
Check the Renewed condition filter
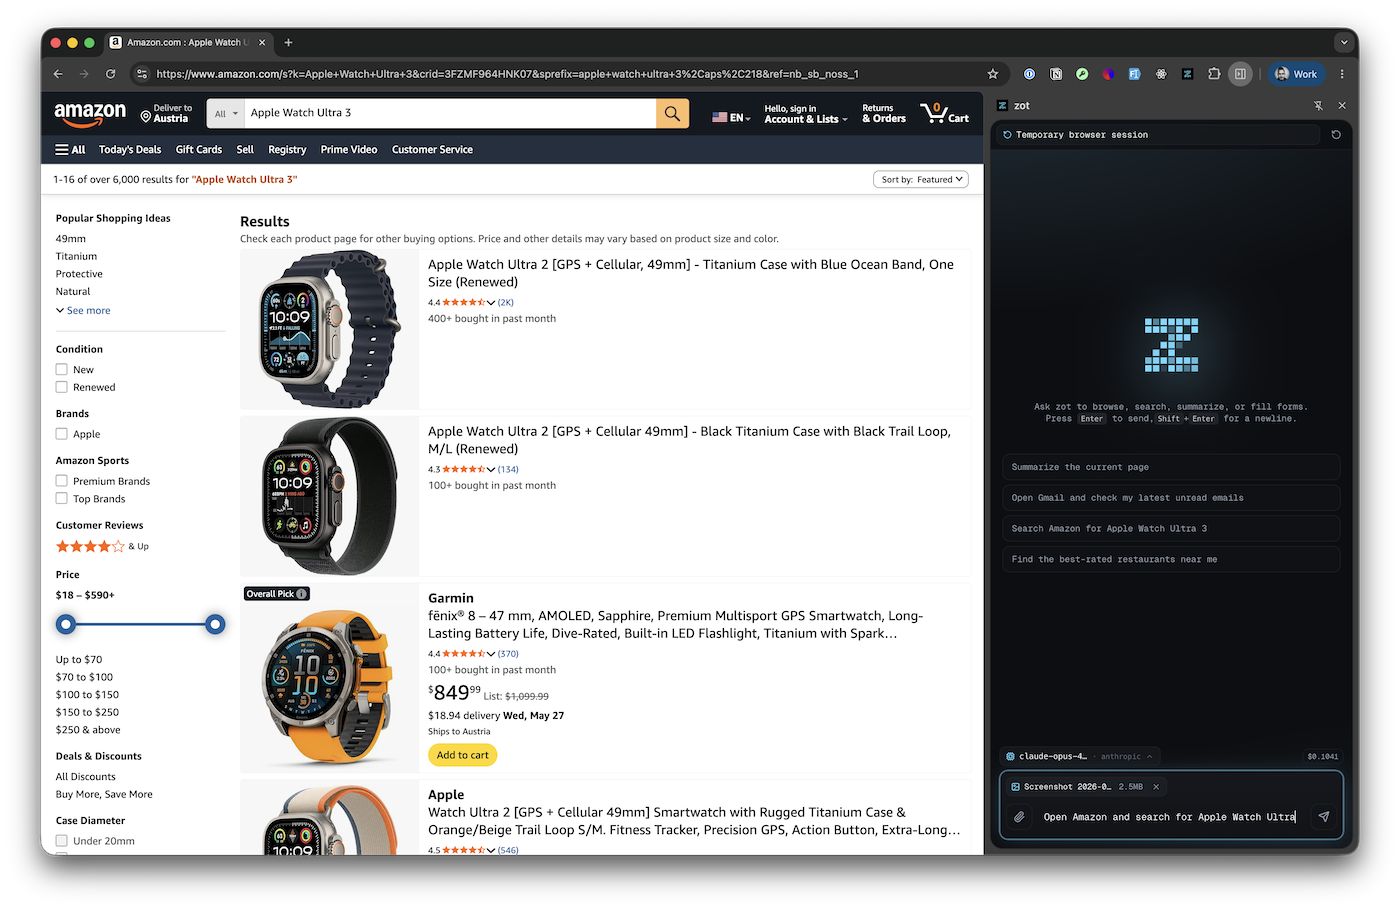click(62, 388)
